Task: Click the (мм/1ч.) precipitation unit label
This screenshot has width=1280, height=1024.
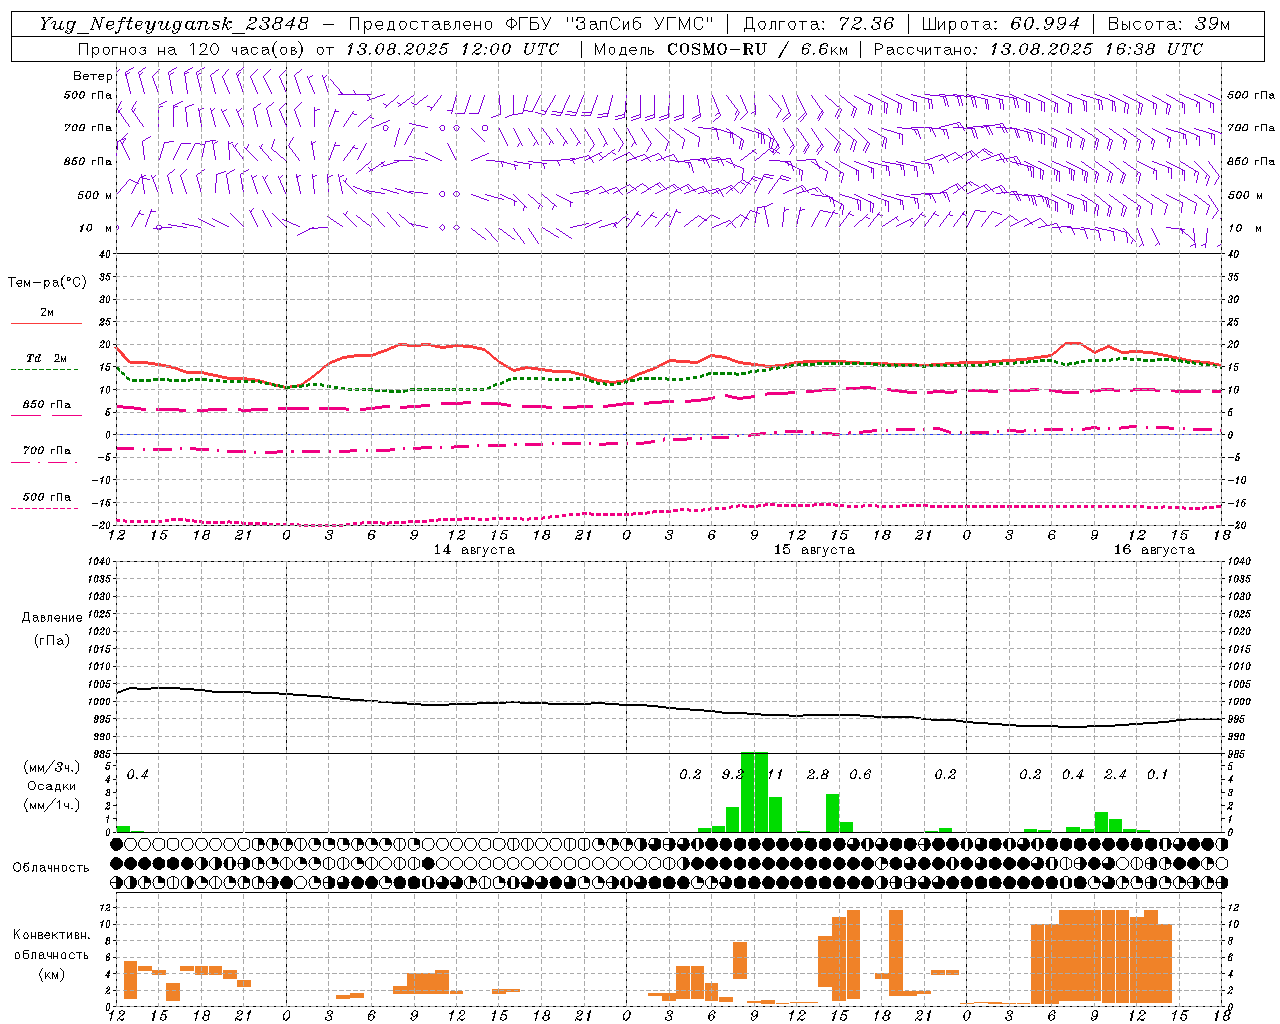Action: [52, 805]
